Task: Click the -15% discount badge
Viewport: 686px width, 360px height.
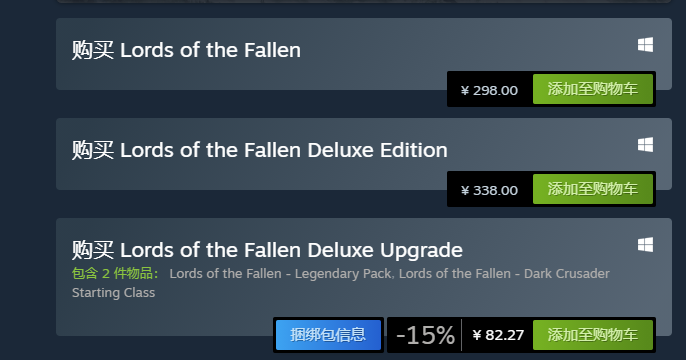Action: 425,336
